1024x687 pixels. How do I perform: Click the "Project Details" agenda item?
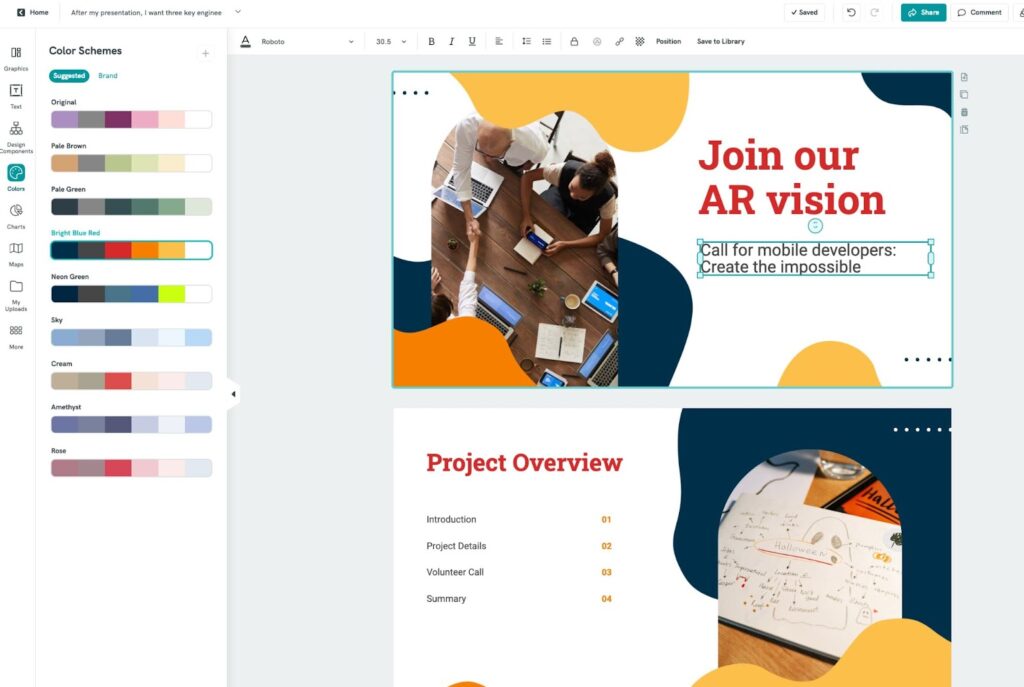[456, 546]
